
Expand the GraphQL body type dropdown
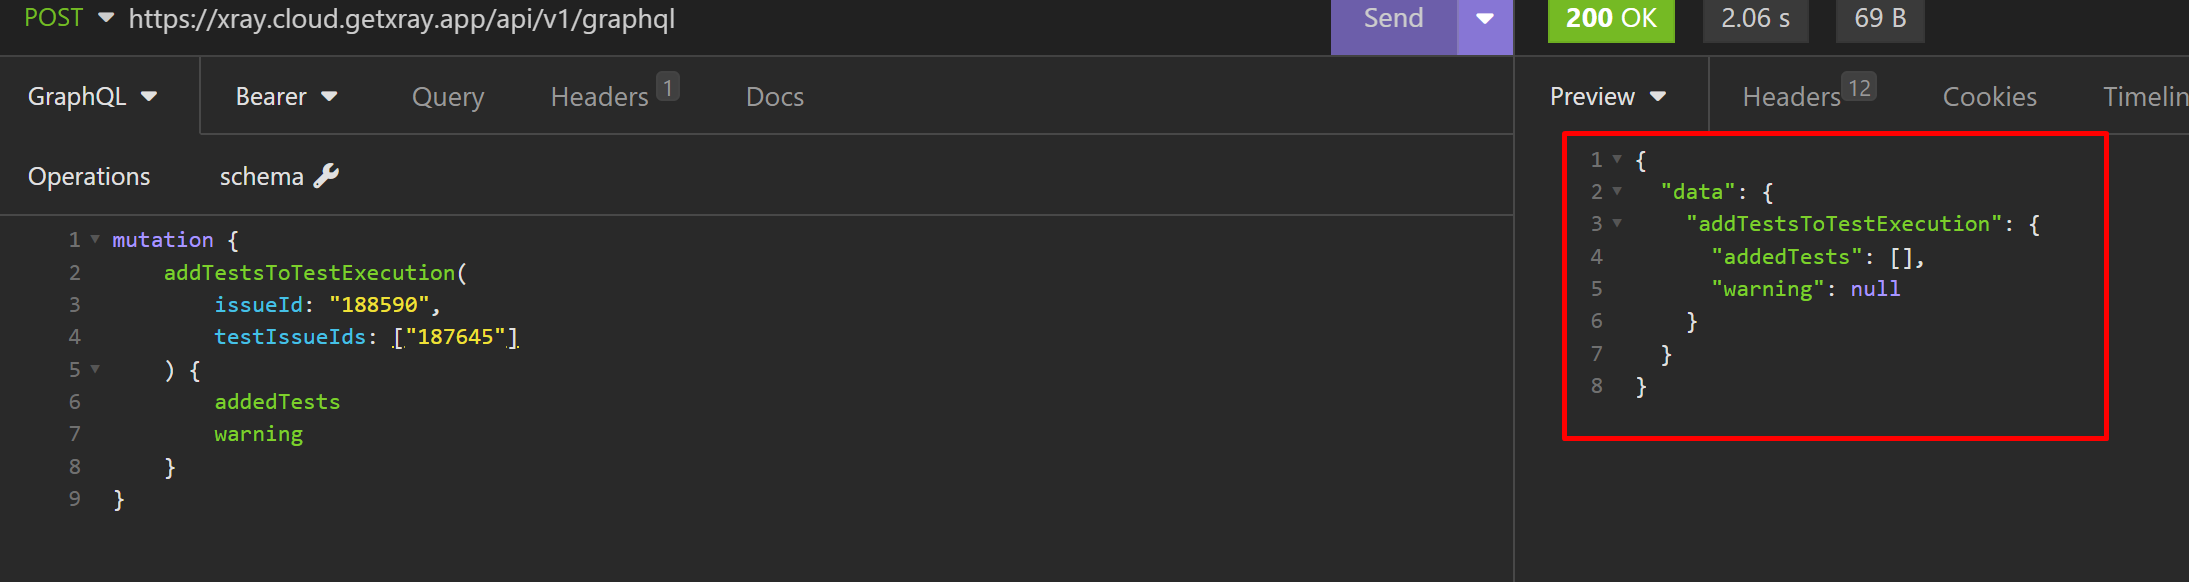(93, 97)
